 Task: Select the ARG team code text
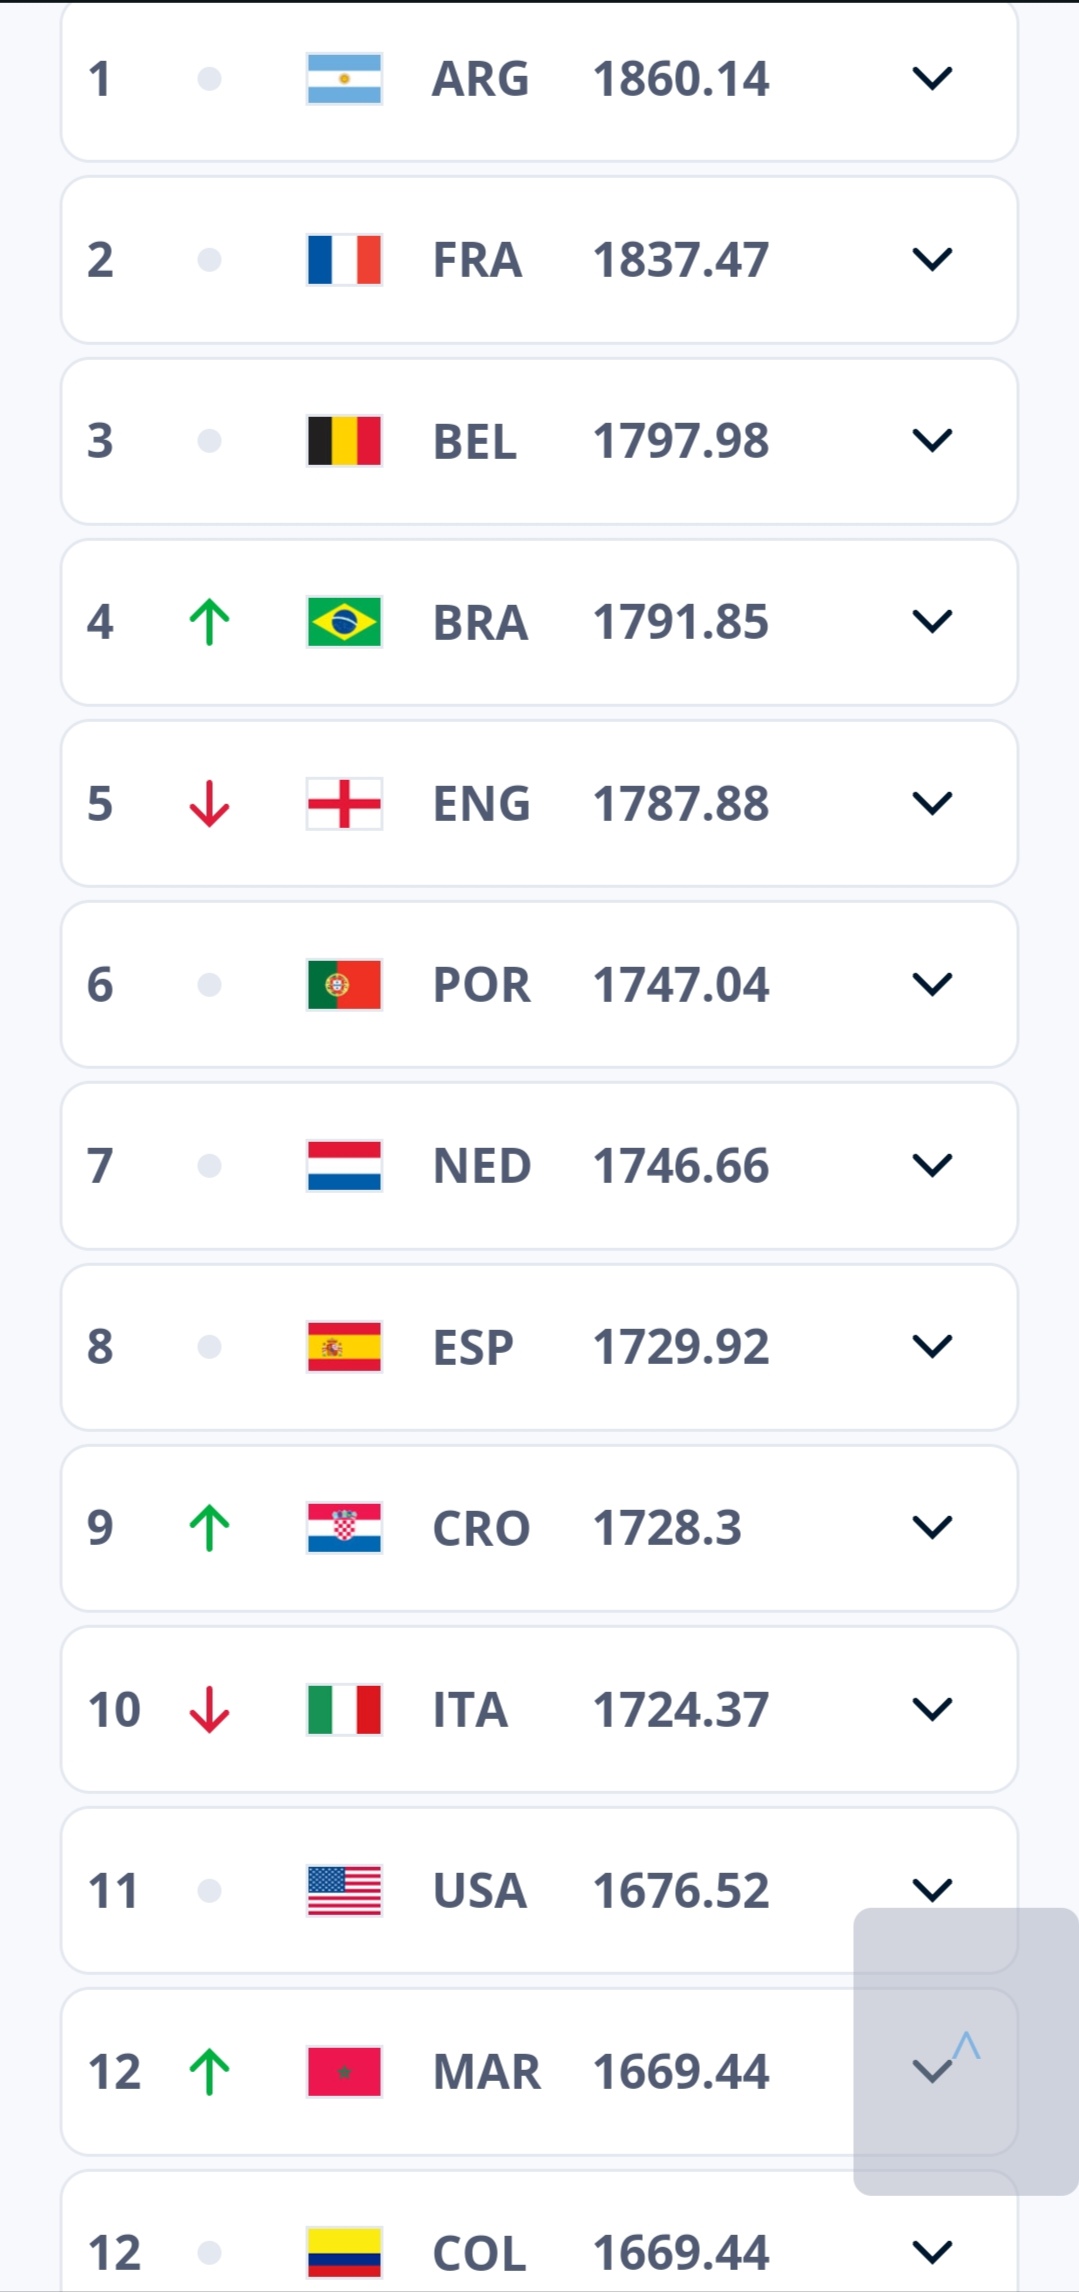(480, 79)
